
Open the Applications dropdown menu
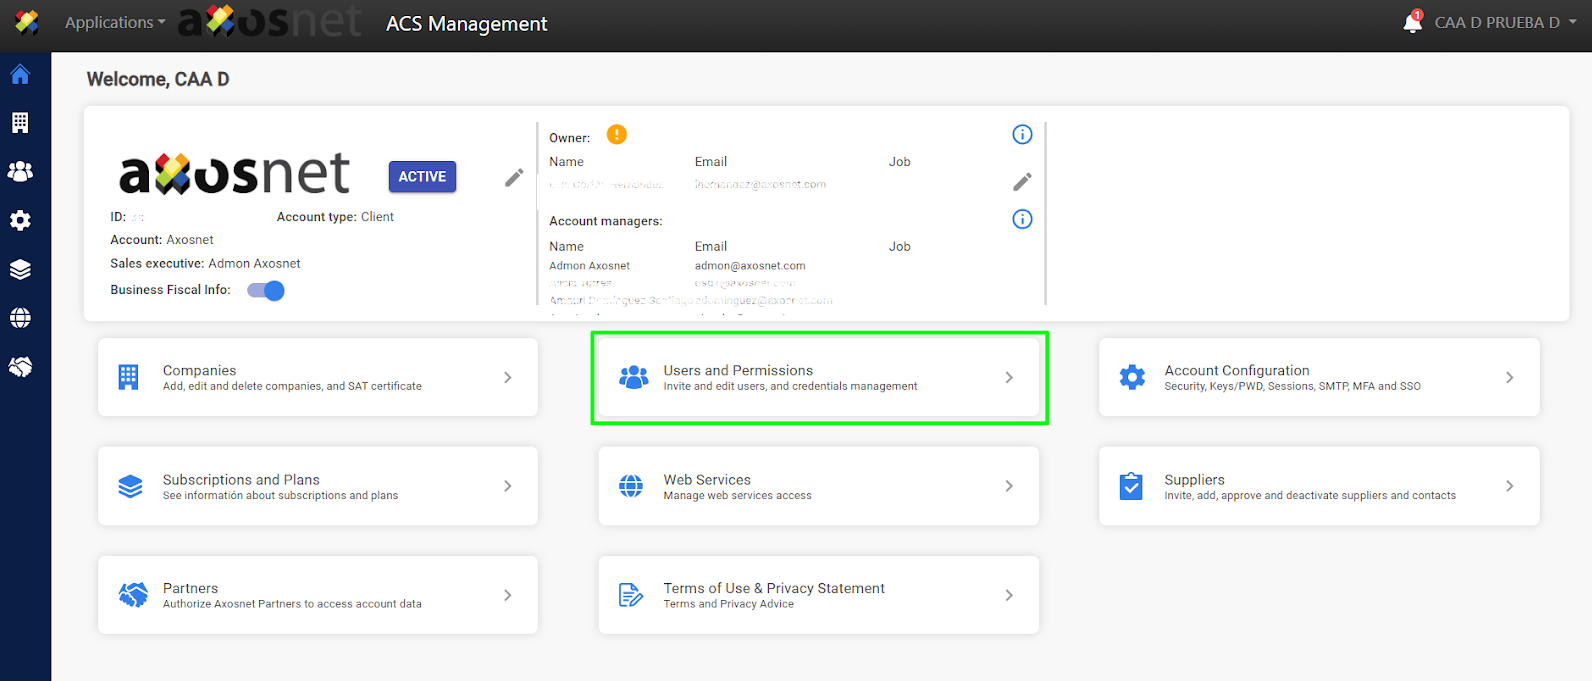point(115,22)
